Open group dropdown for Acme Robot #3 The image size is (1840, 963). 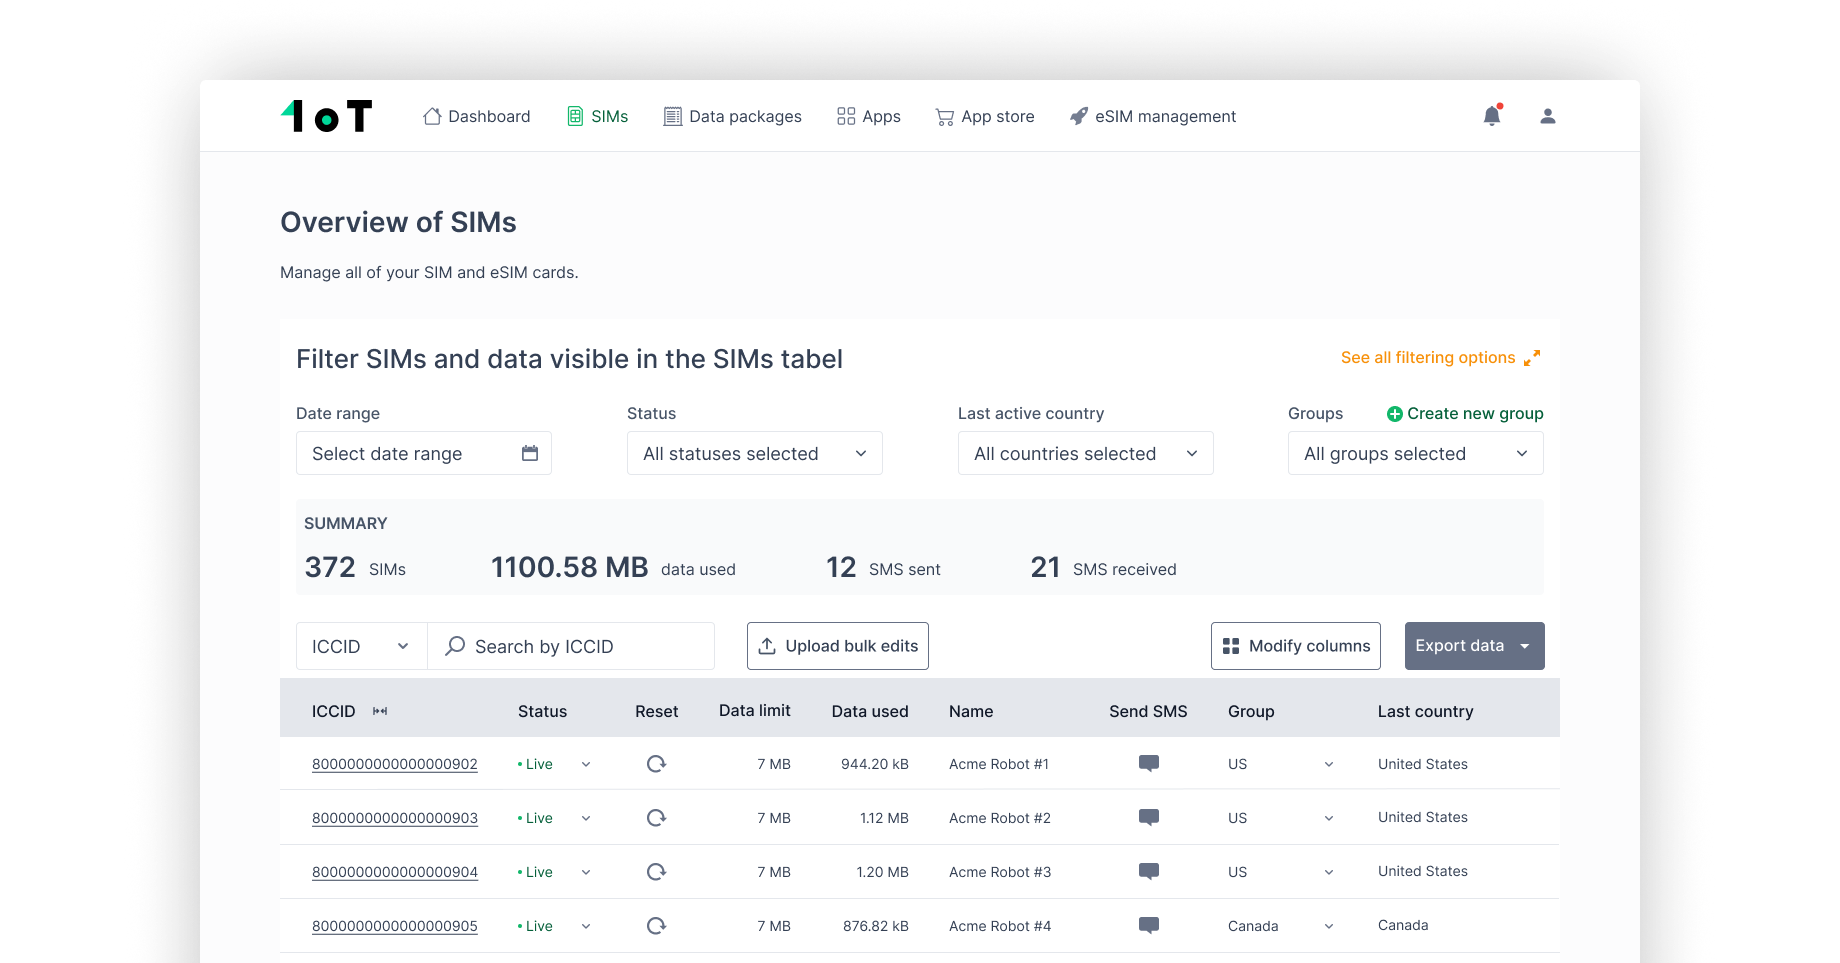[x=1329, y=872]
